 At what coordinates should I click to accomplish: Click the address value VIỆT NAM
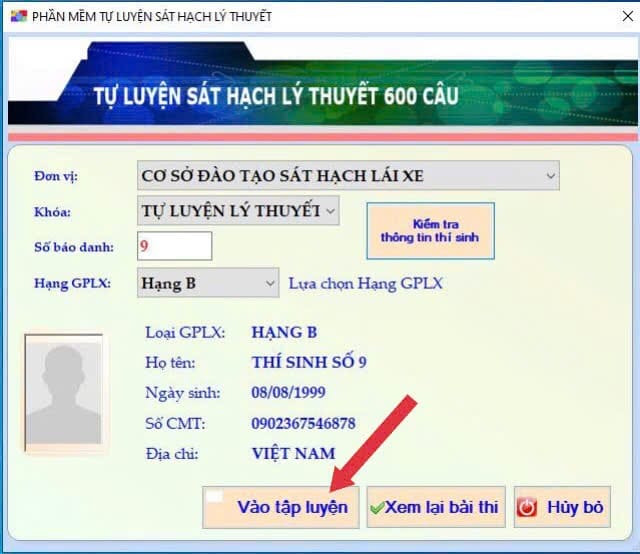pyautogui.click(x=293, y=453)
